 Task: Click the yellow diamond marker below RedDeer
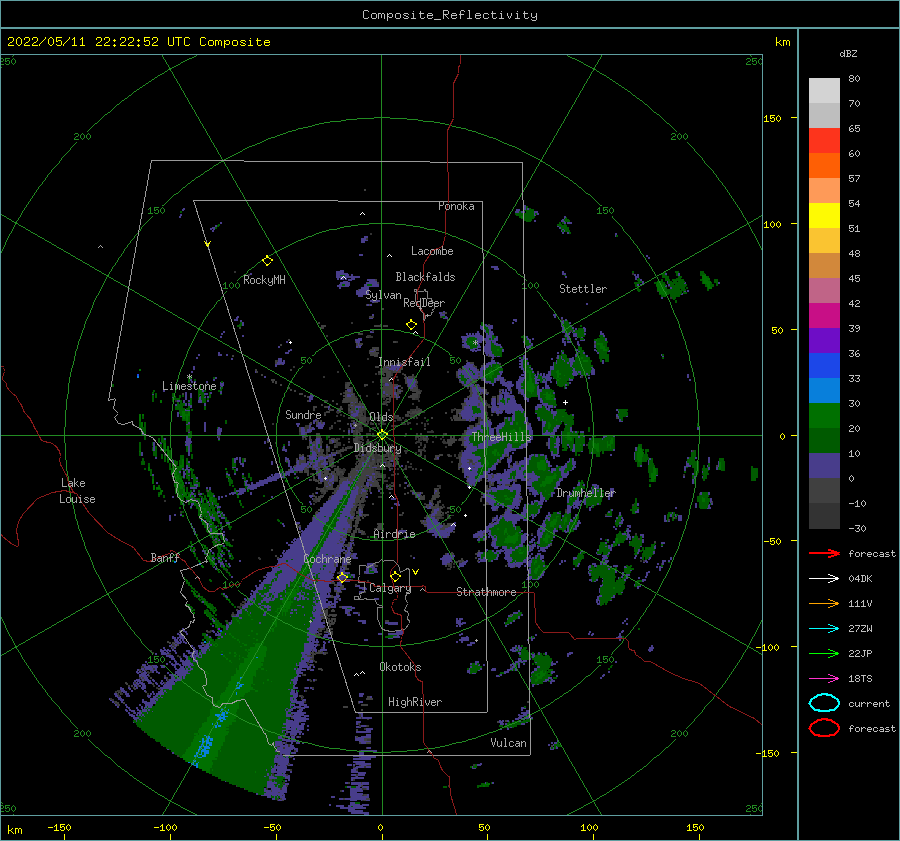coord(411,325)
